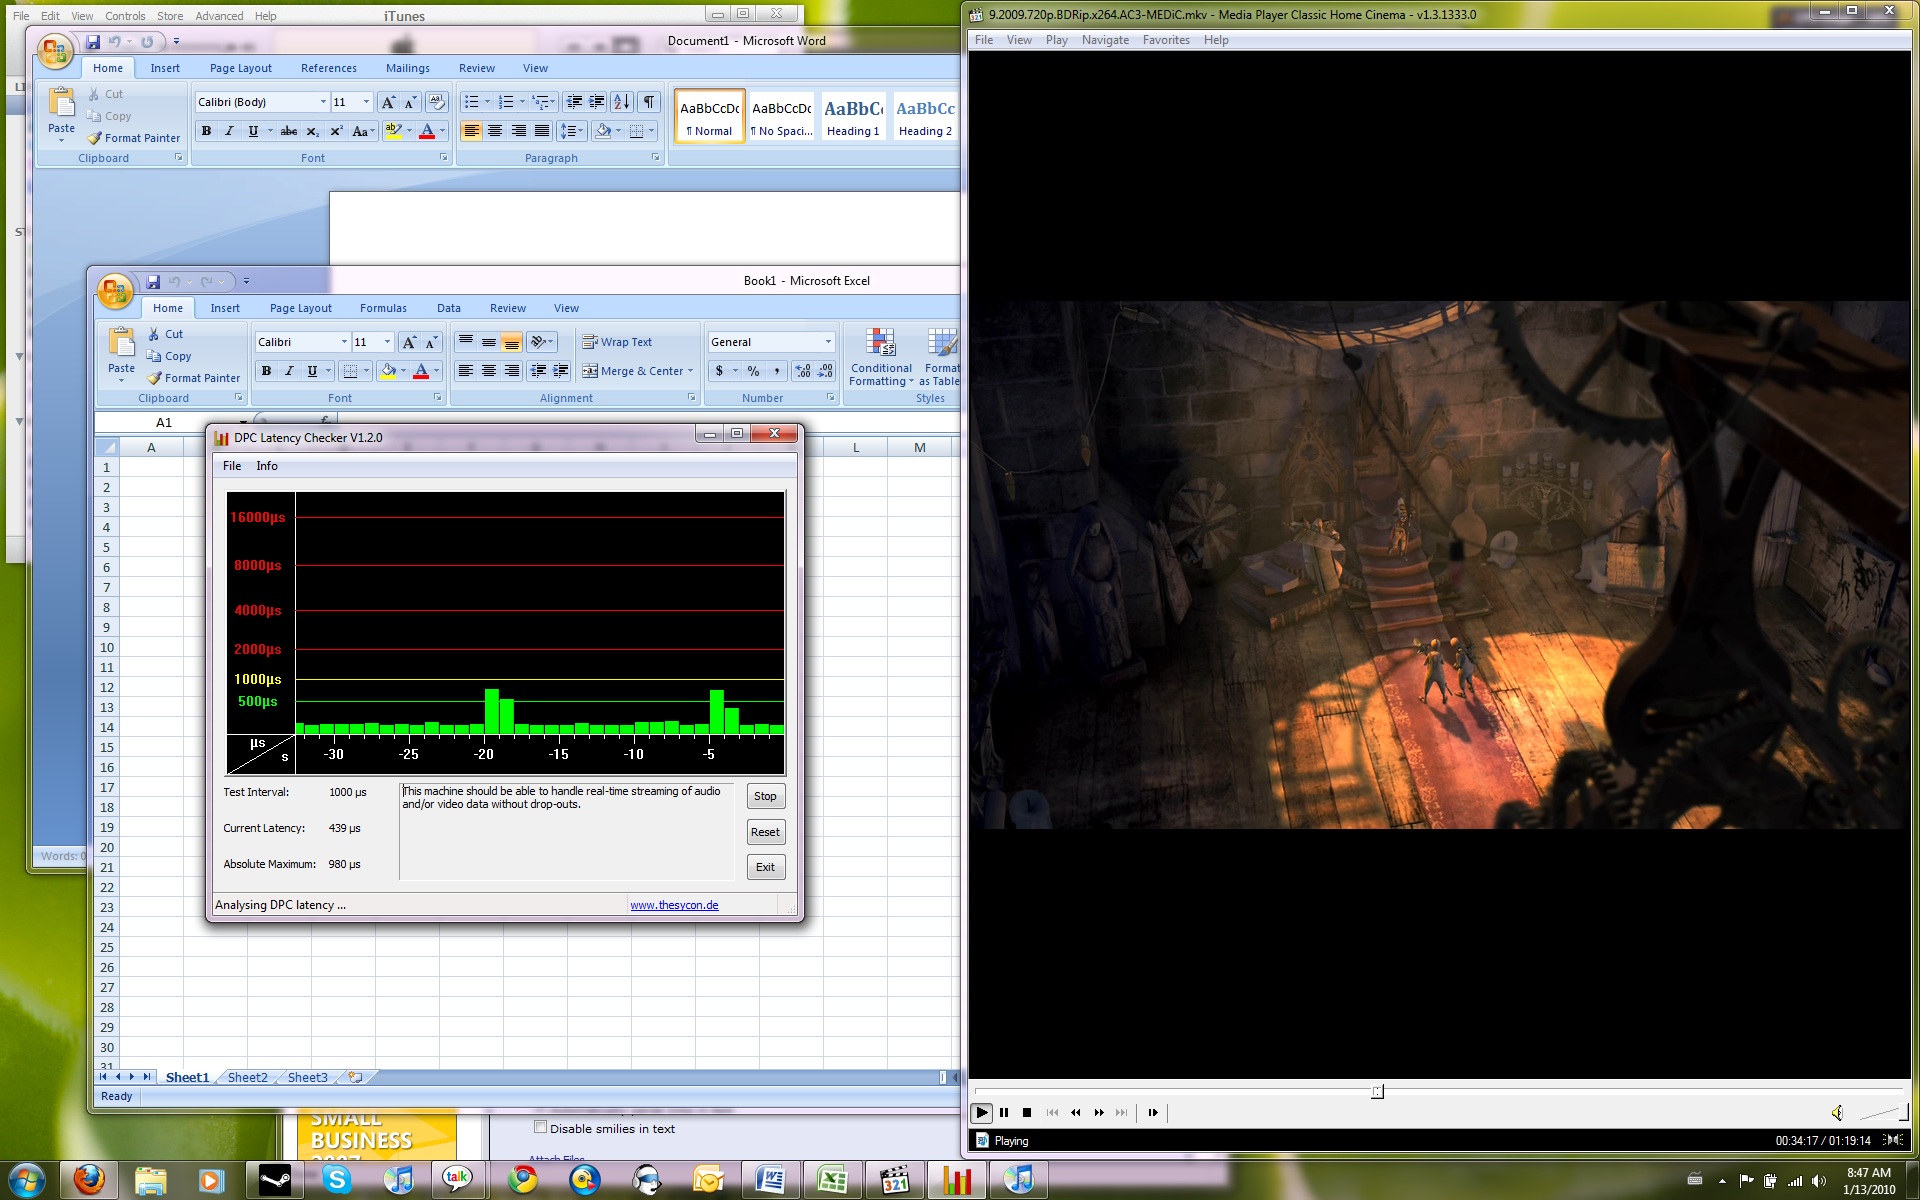Screen dimensions: 1920x1200
Task: Open Word font color dropdown arrow
Action: point(442,131)
